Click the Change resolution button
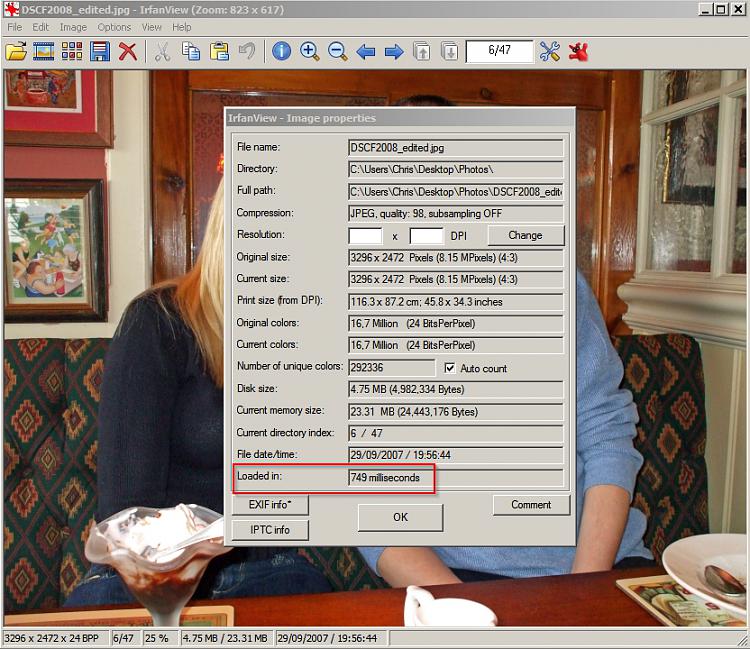750x649 pixels. pyautogui.click(x=526, y=235)
